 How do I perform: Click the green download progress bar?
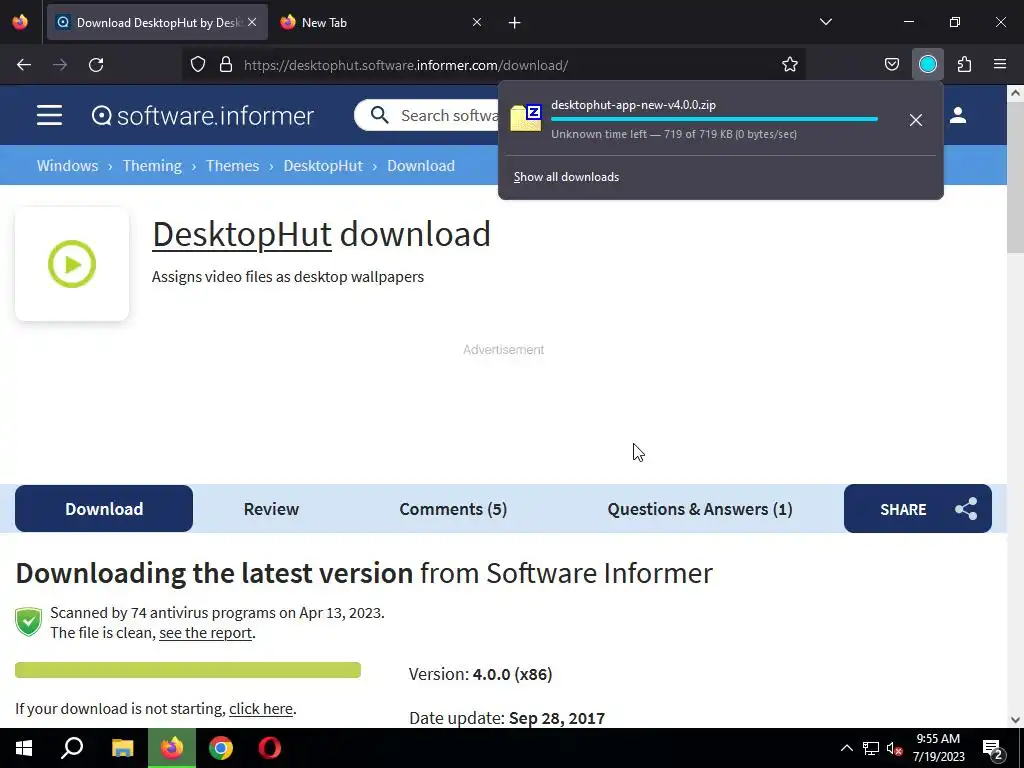click(188, 670)
